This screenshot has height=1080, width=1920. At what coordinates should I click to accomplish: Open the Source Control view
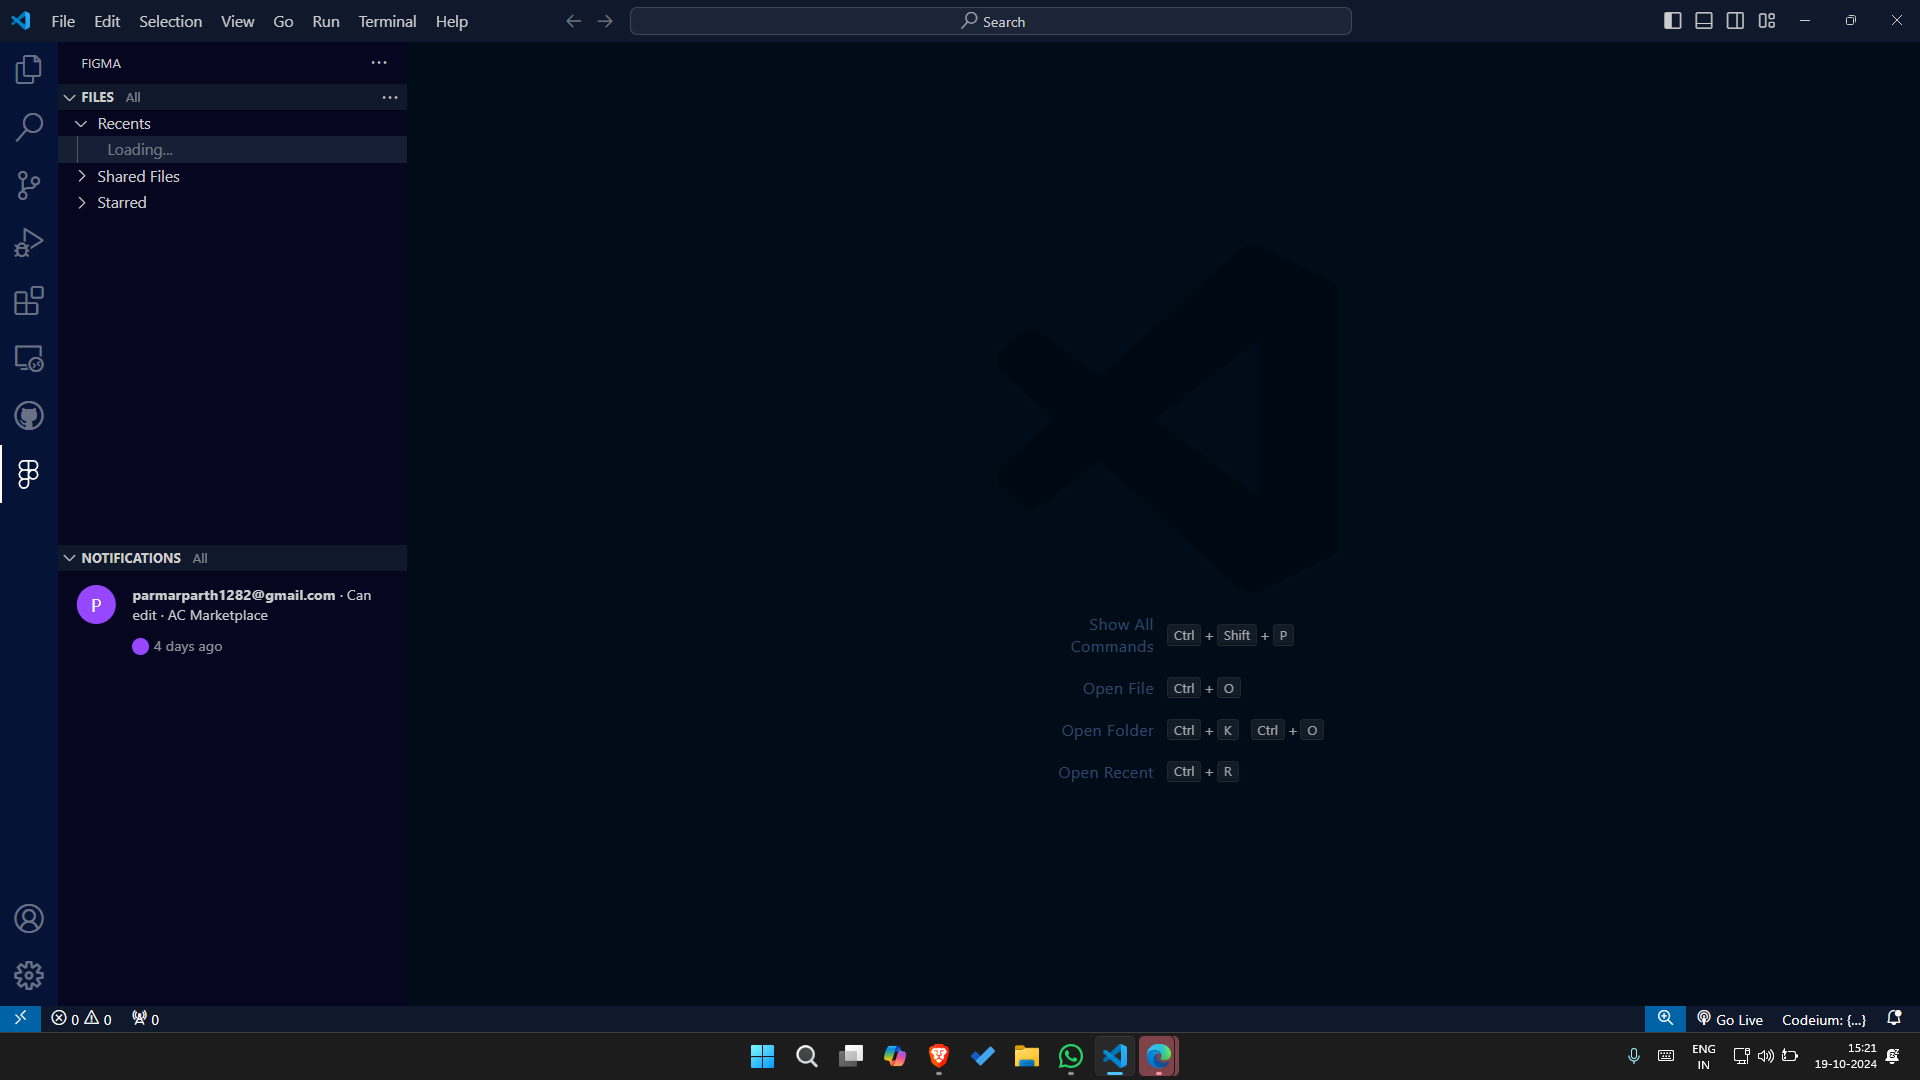pyautogui.click(x=29, y=185)
